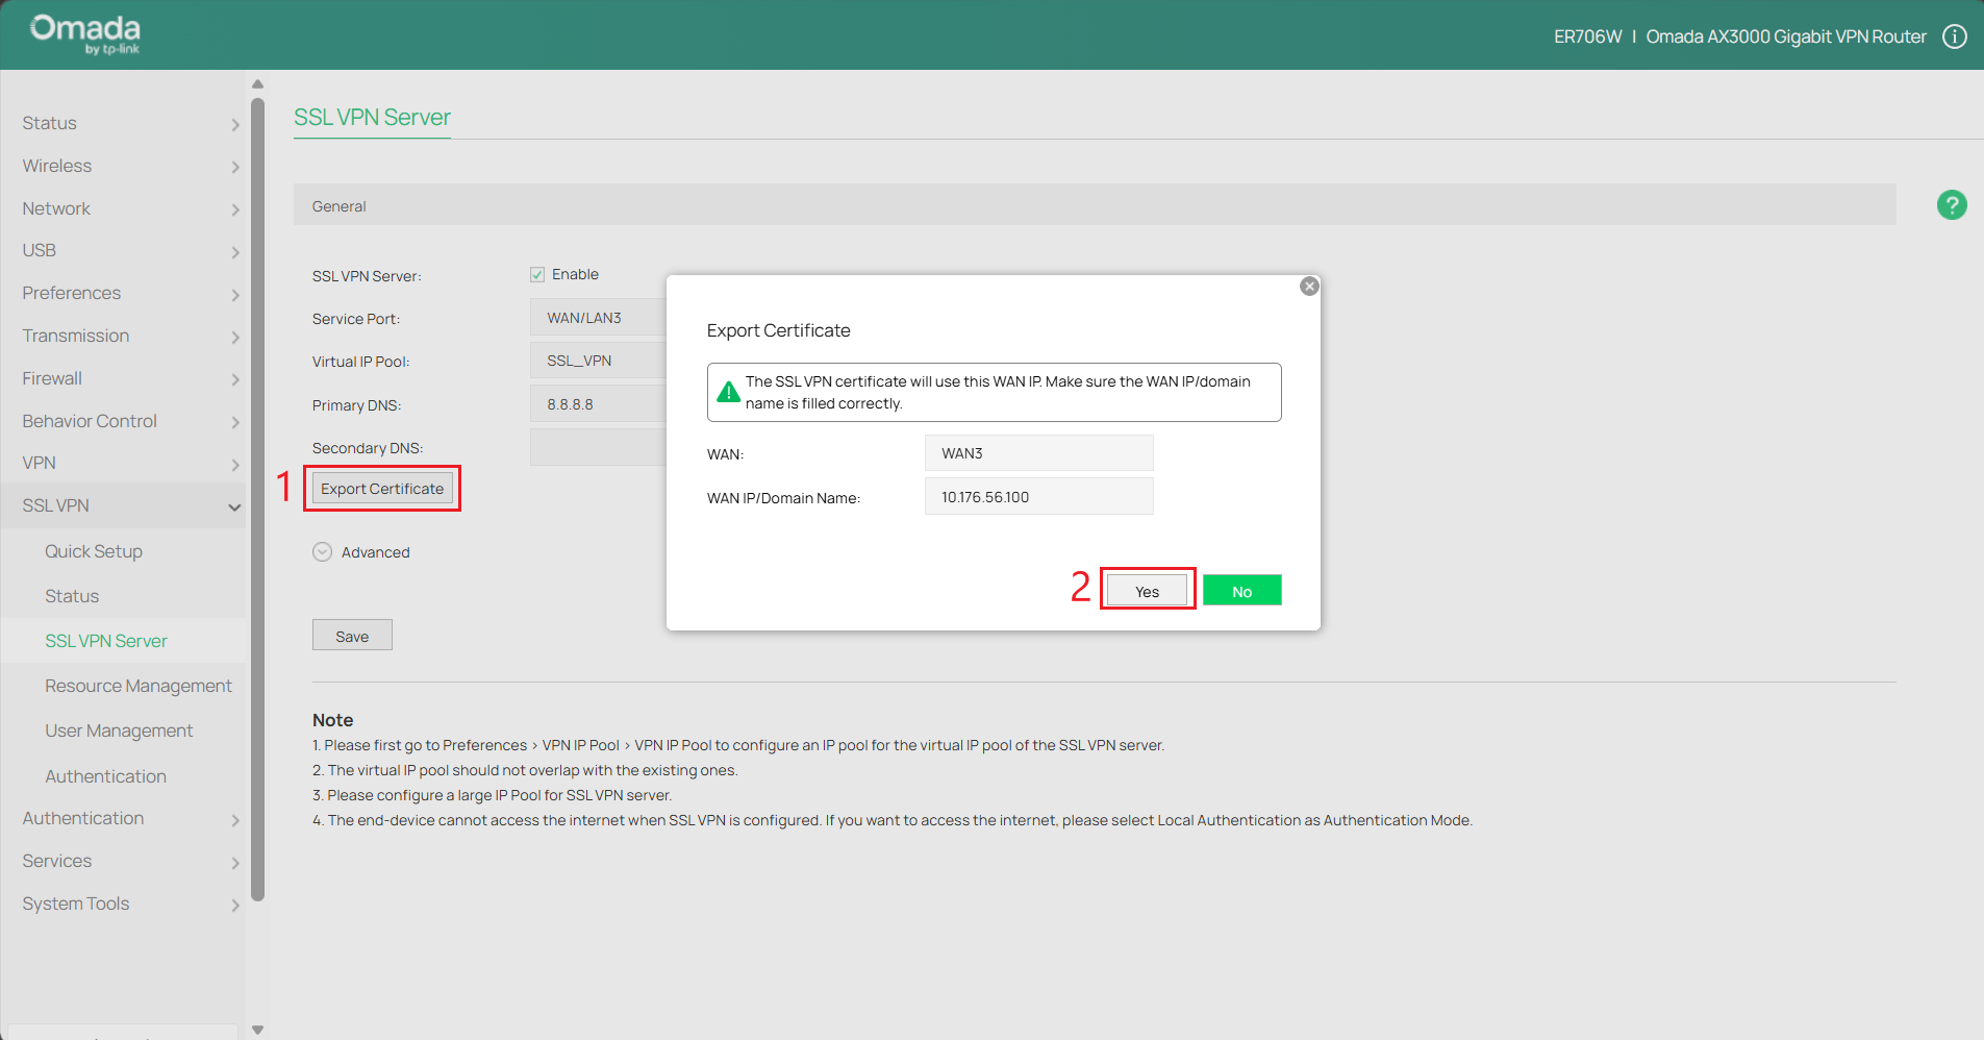1984x1040 pixels.
Task: Click the WAN IP/Domain Name input field
Action: 1039,497
